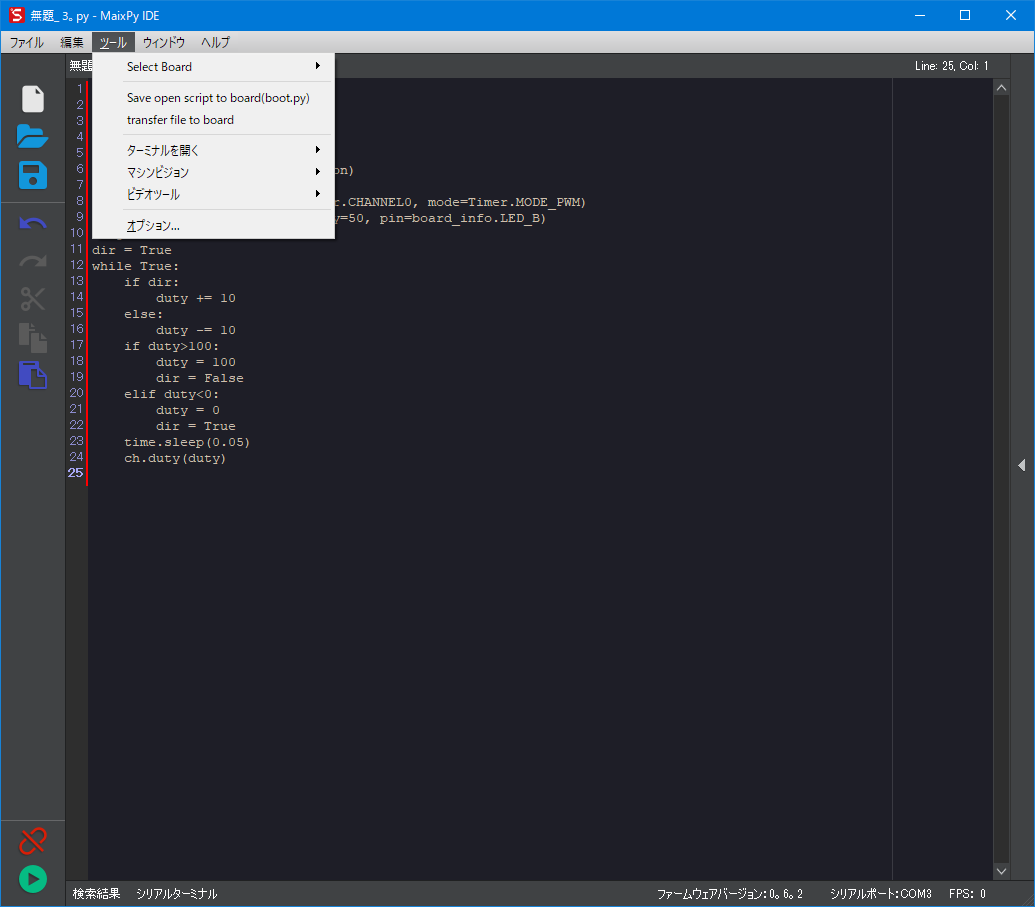Click the red Connect link icon
This screenshot has height=907, width=1035.
[x=33, y=841]
